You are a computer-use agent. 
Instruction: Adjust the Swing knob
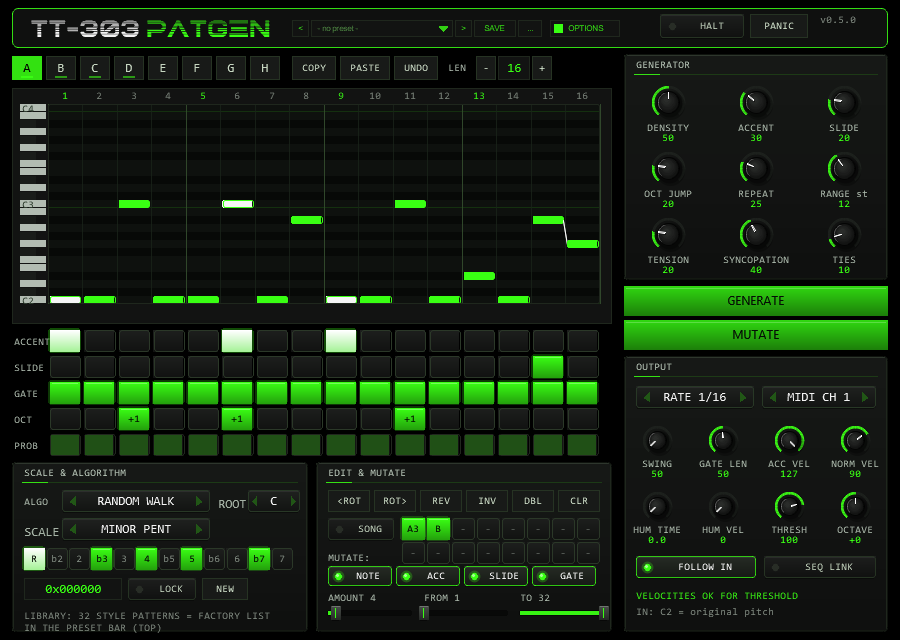656,441
